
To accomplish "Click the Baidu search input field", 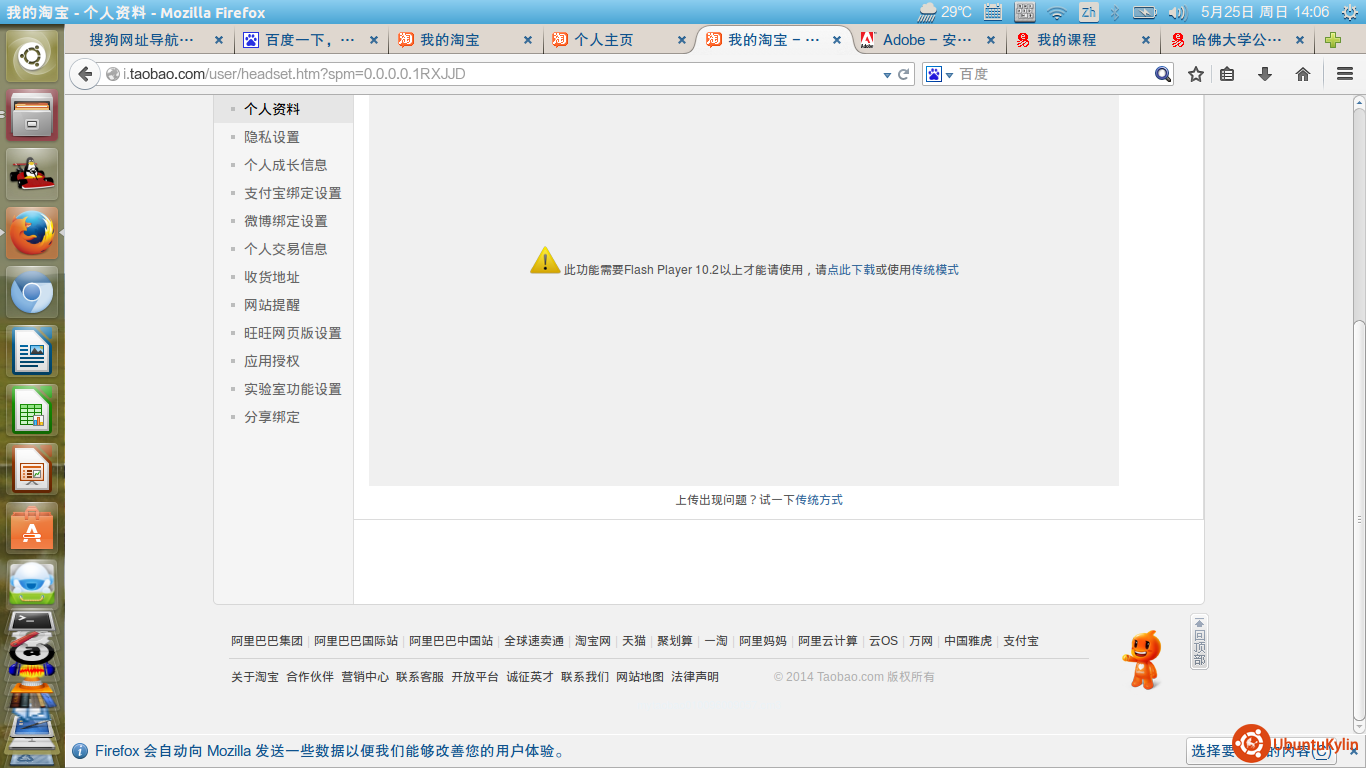I will tap(1050, 74).
